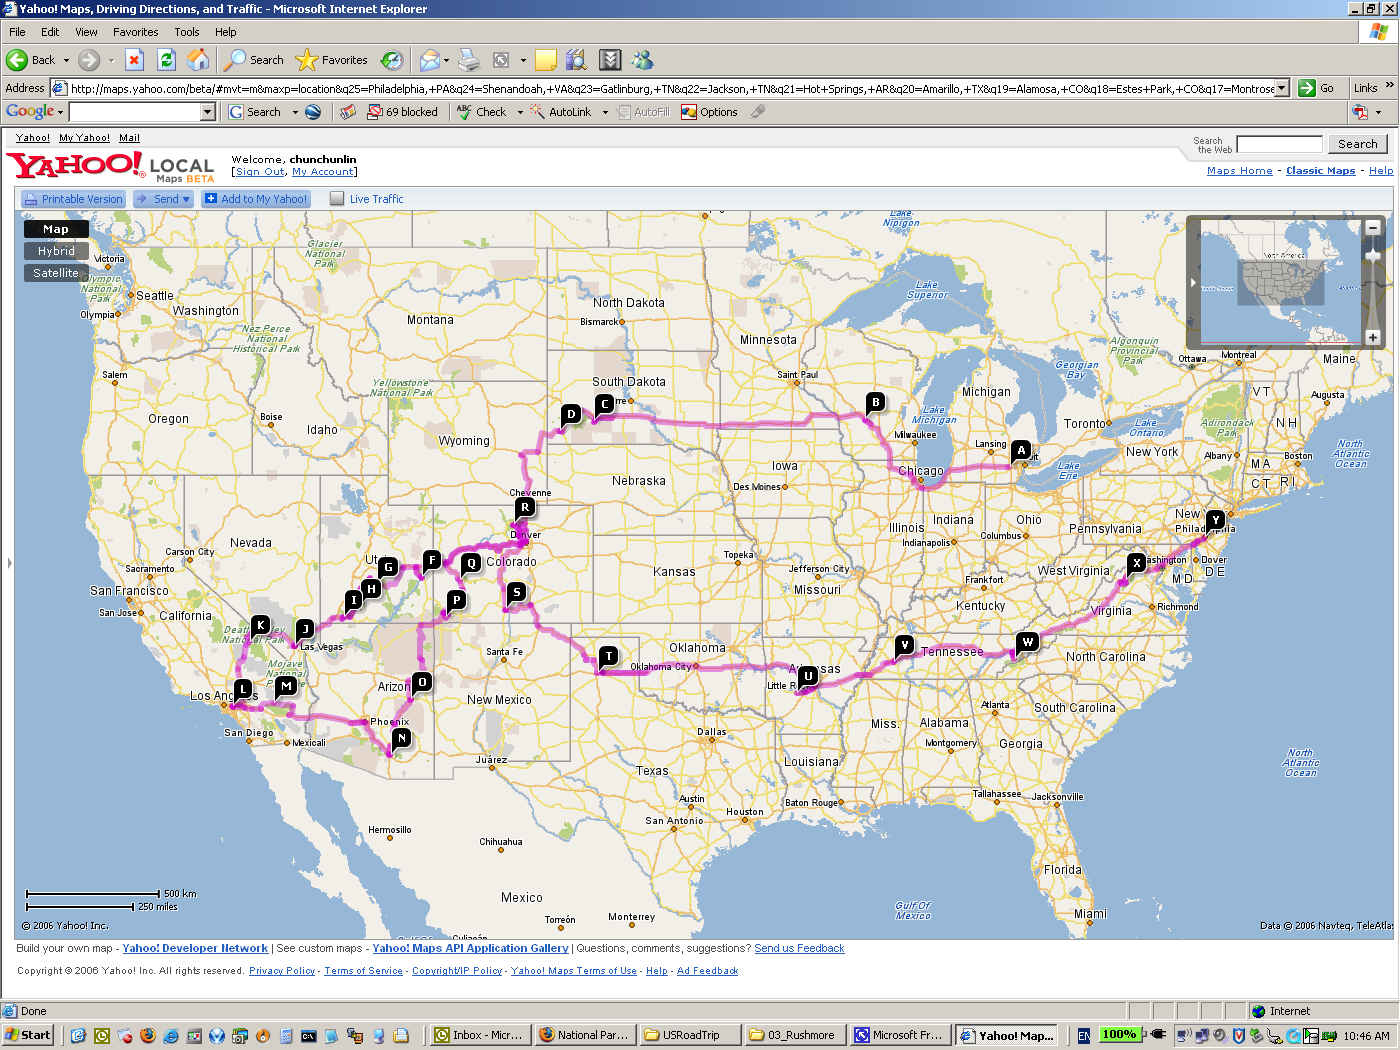Screen dimensions: 1400x1050
Task: Click the Mail envelope toolbar icon
Action: 429,60
